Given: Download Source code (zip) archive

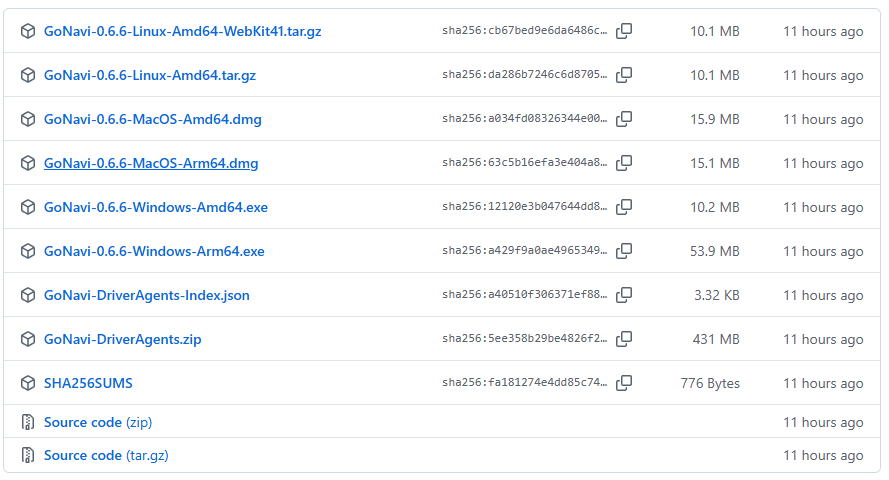Looking at the screenshot, I should (97, 422).
